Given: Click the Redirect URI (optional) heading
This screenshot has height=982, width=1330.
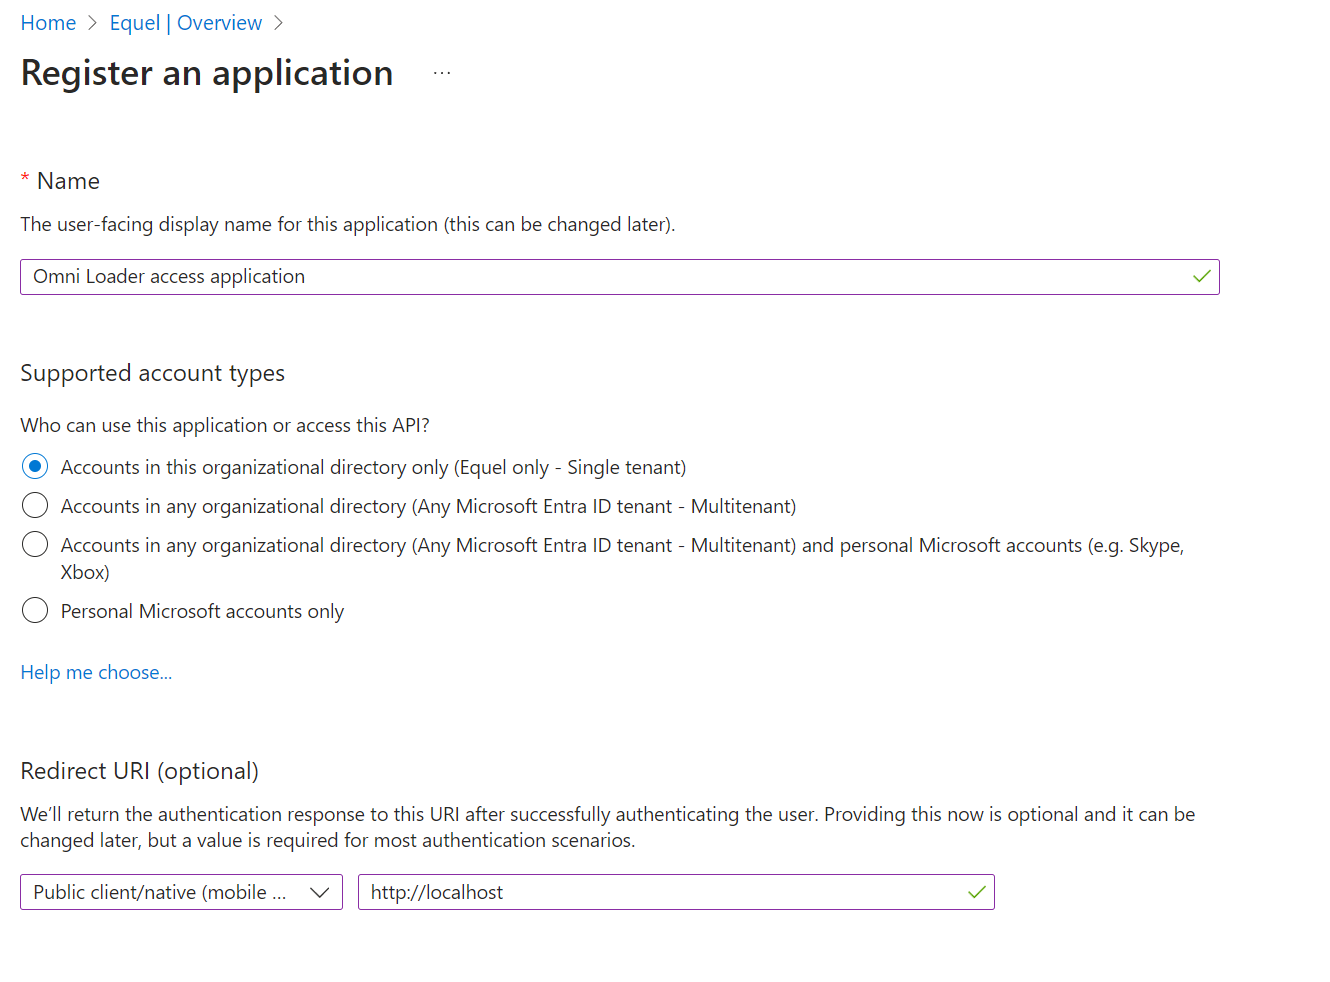Looking at the screenshot, I should (139, 771).
